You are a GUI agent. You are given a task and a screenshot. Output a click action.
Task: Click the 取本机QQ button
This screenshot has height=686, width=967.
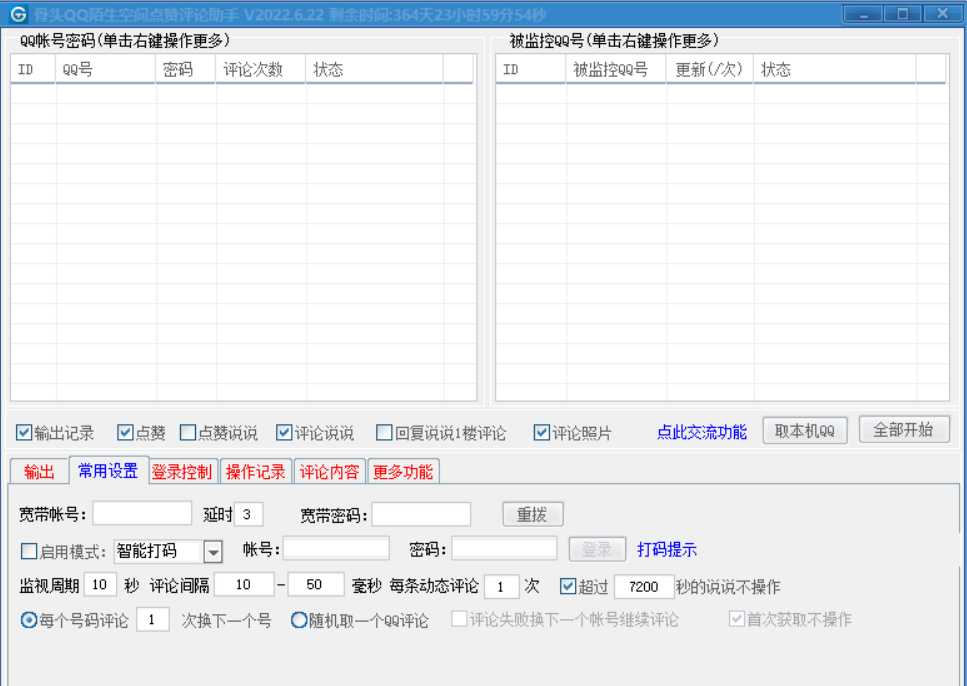coord(805,430)
